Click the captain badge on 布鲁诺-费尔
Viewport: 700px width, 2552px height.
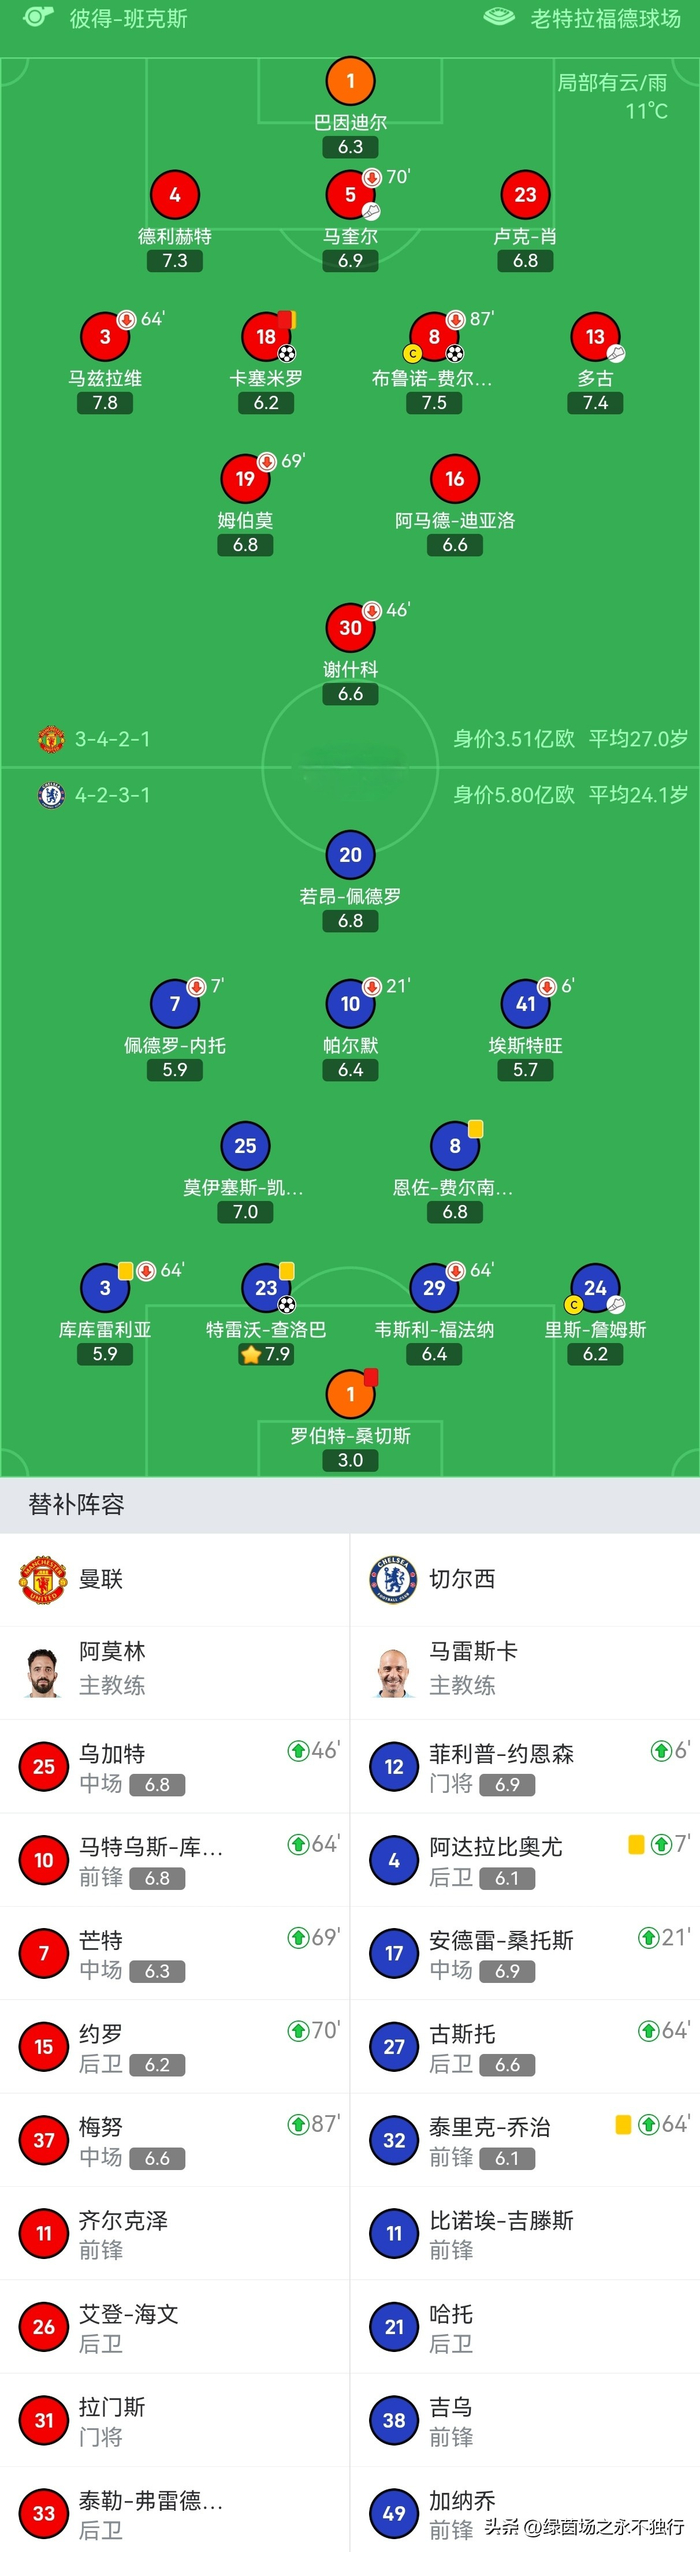point(414,353)
